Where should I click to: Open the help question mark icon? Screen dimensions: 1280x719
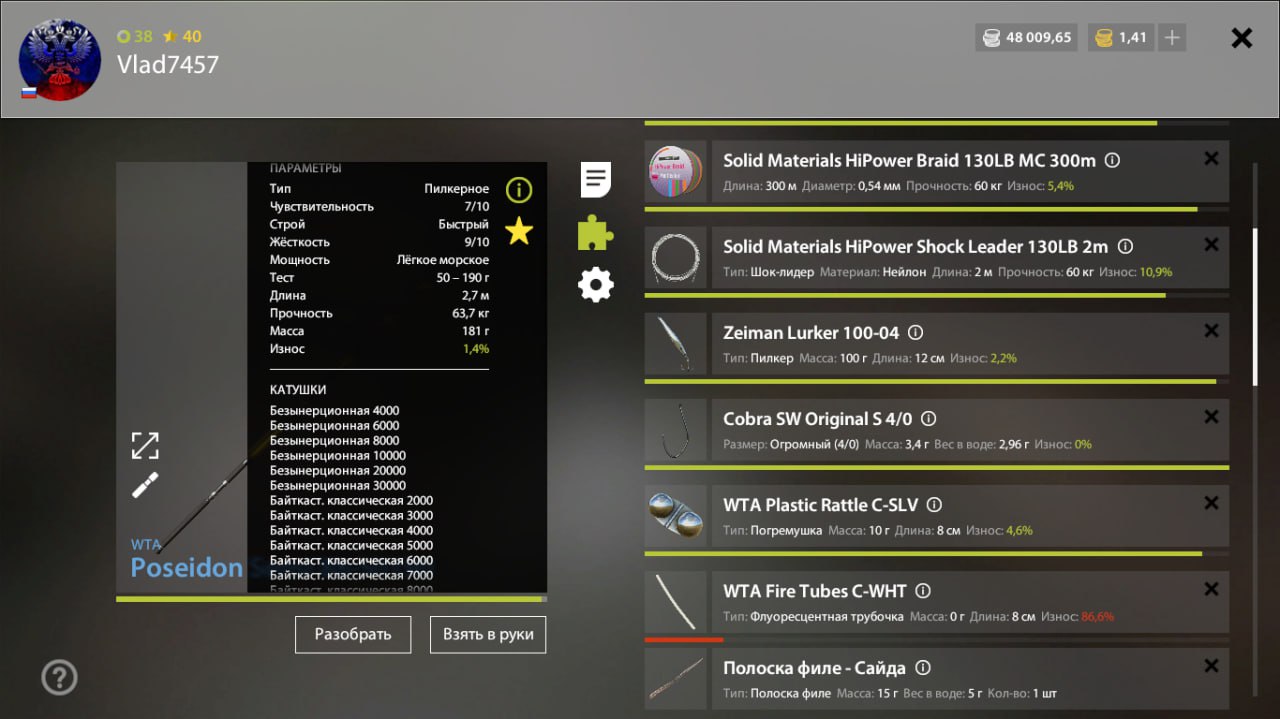(x=59, y=677)
